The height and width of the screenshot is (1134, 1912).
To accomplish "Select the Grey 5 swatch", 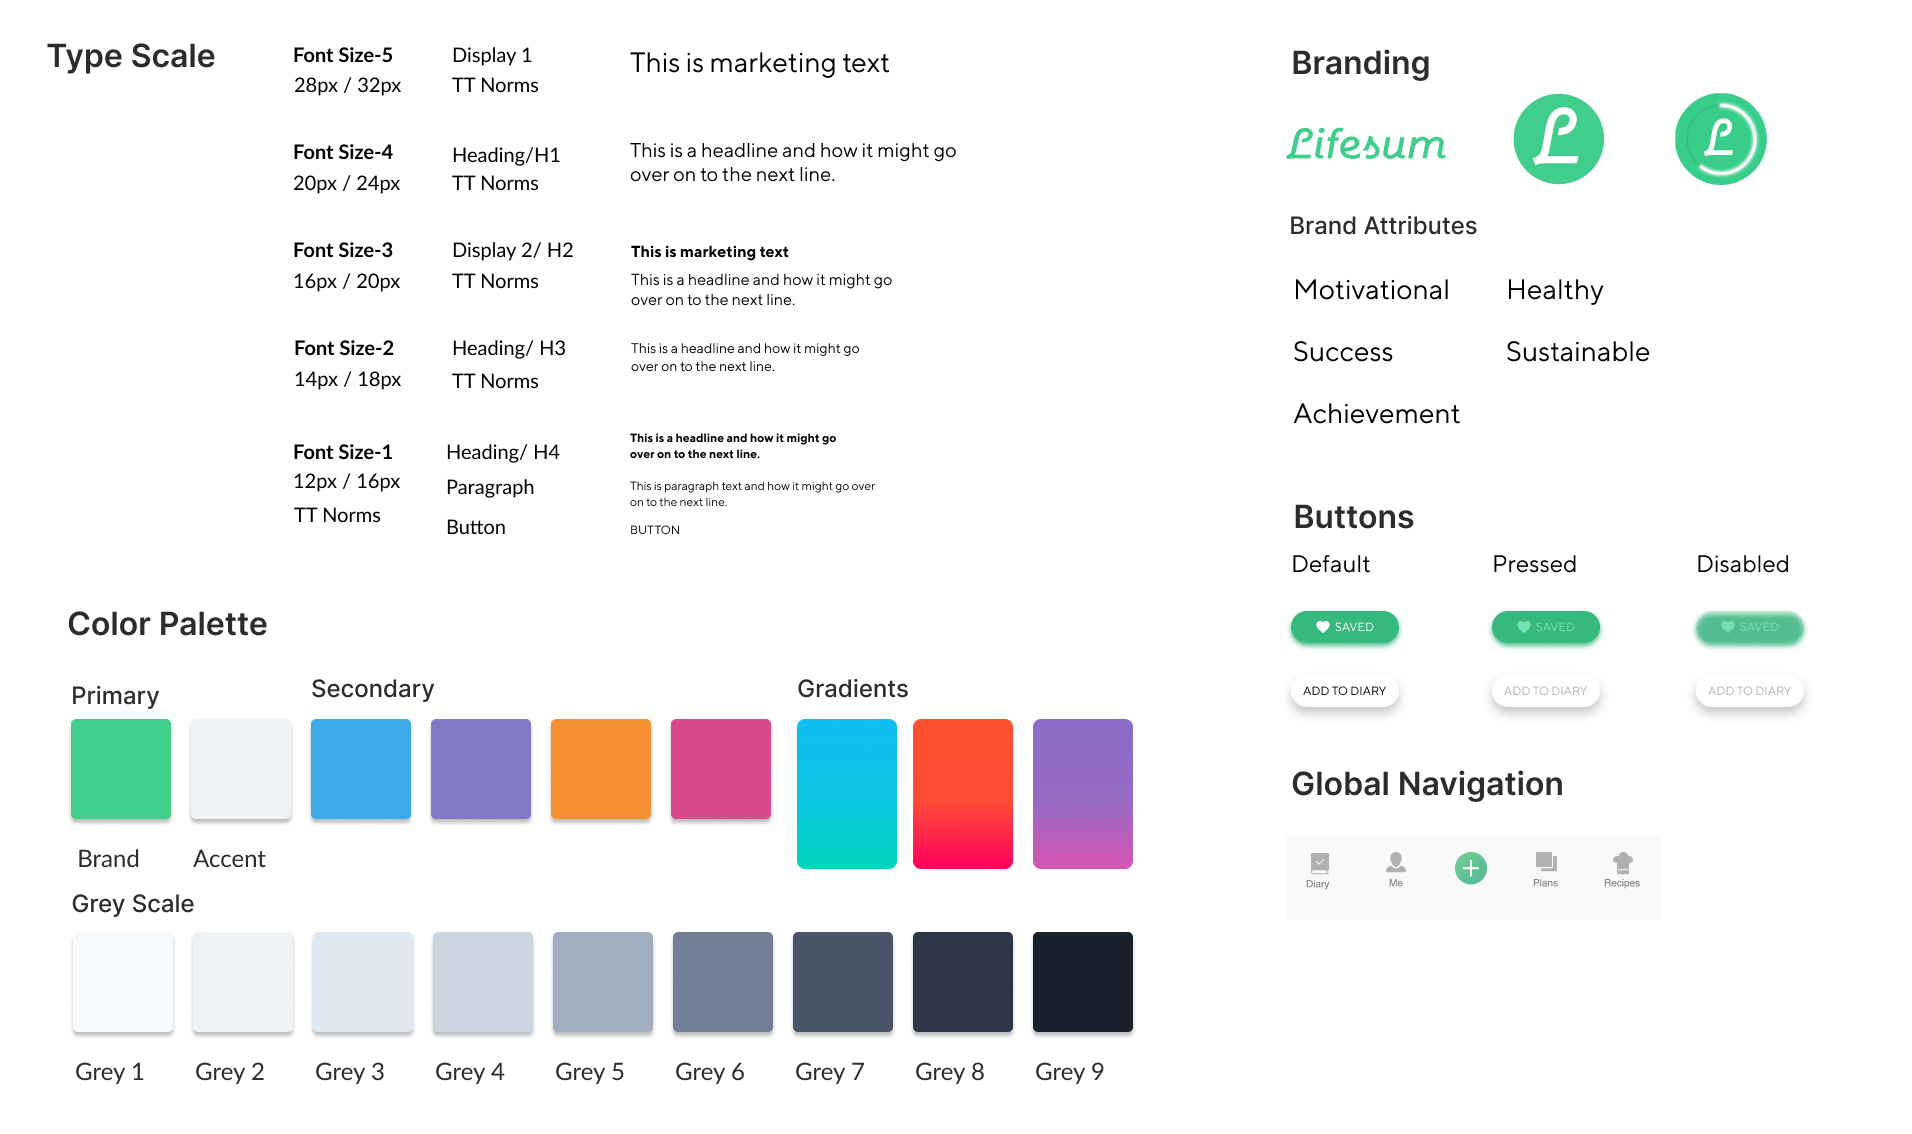I will [x=603, y=982].
